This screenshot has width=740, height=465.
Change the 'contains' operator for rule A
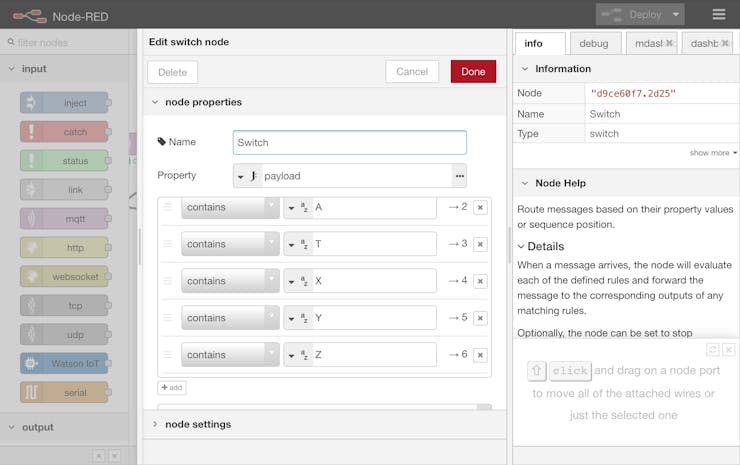230,207
